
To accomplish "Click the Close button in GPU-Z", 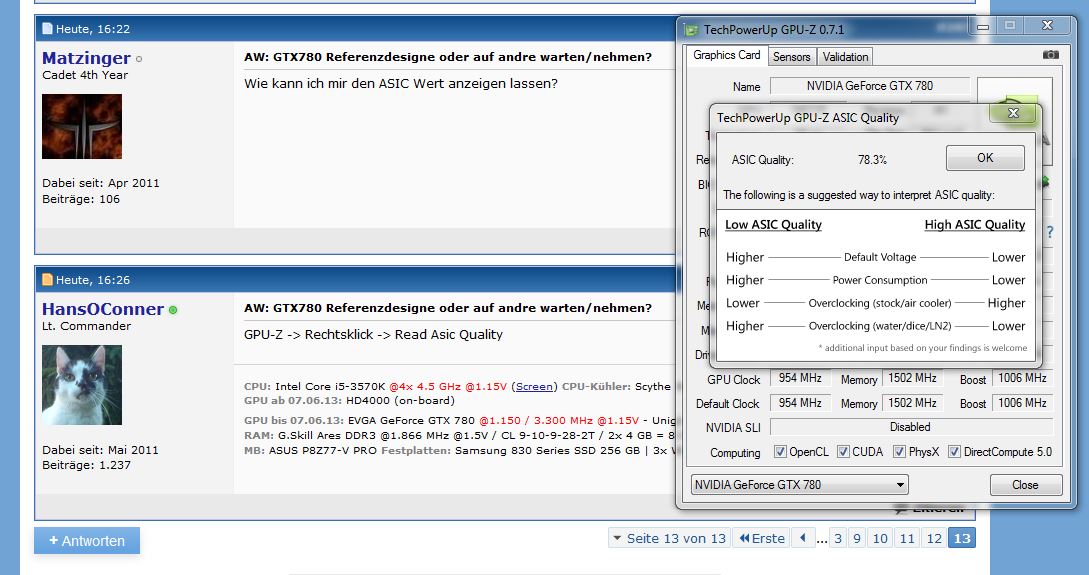I will (x=1026, y=485).
